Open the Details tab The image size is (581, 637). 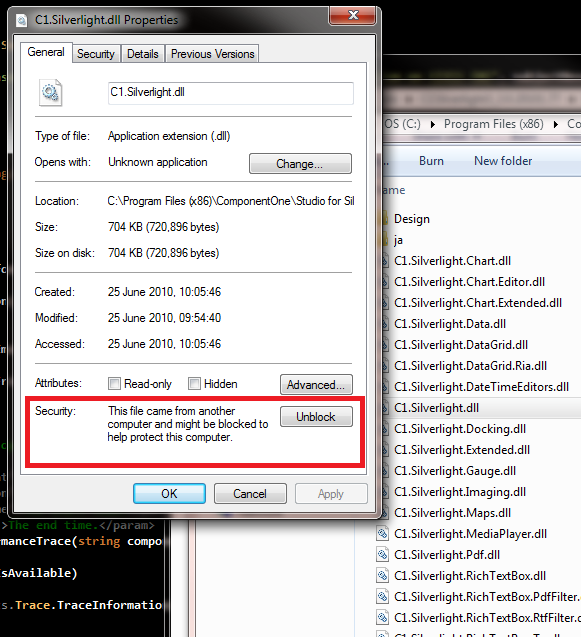(143, 54)
